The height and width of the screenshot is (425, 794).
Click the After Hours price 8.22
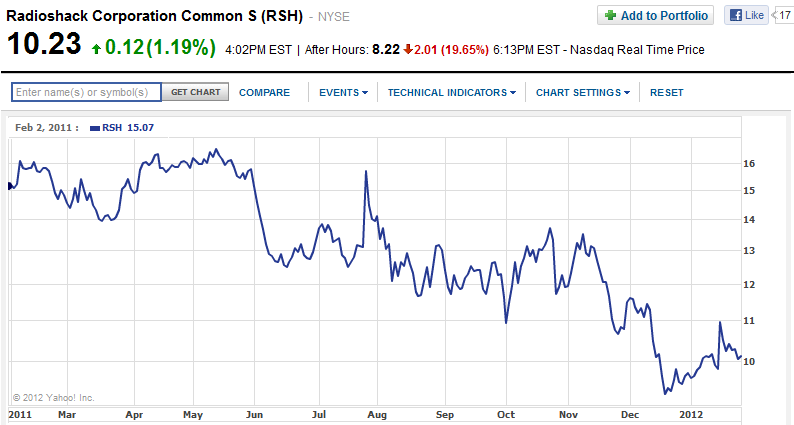pos(386,50)
